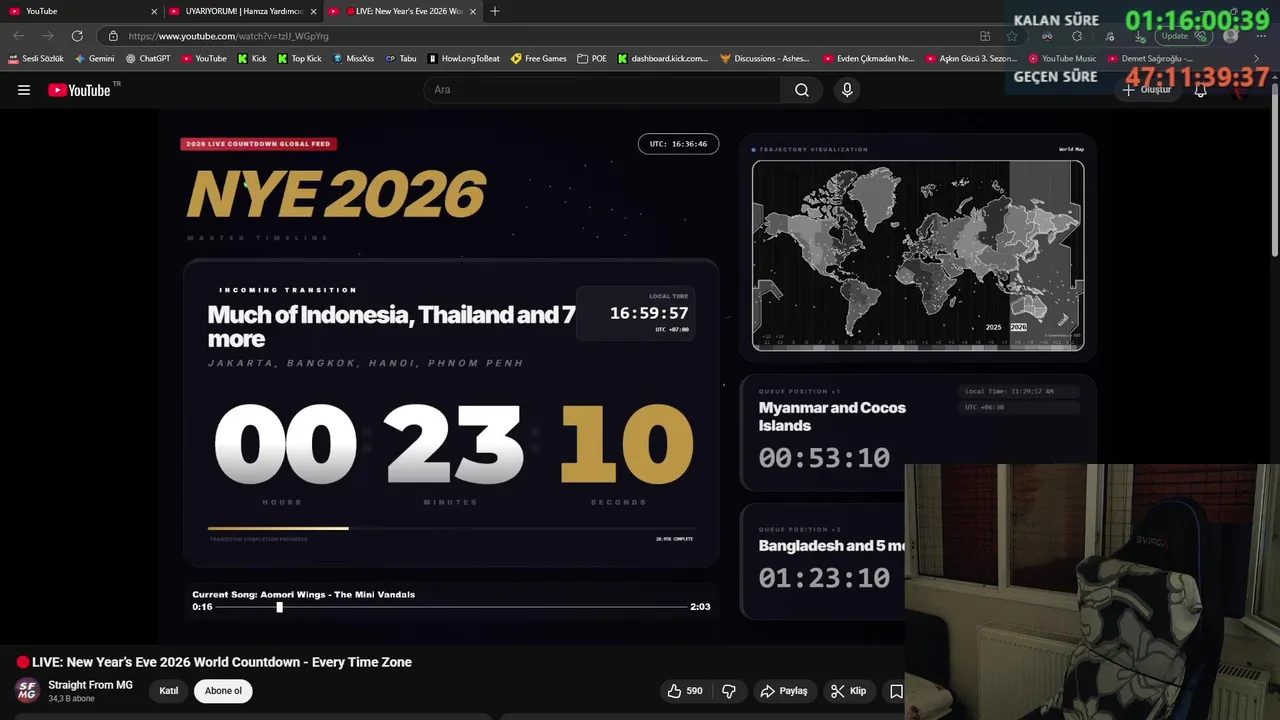Open the YouTube Music bookmark
The image size is (1280, 720).
(x=1062, y=59)
